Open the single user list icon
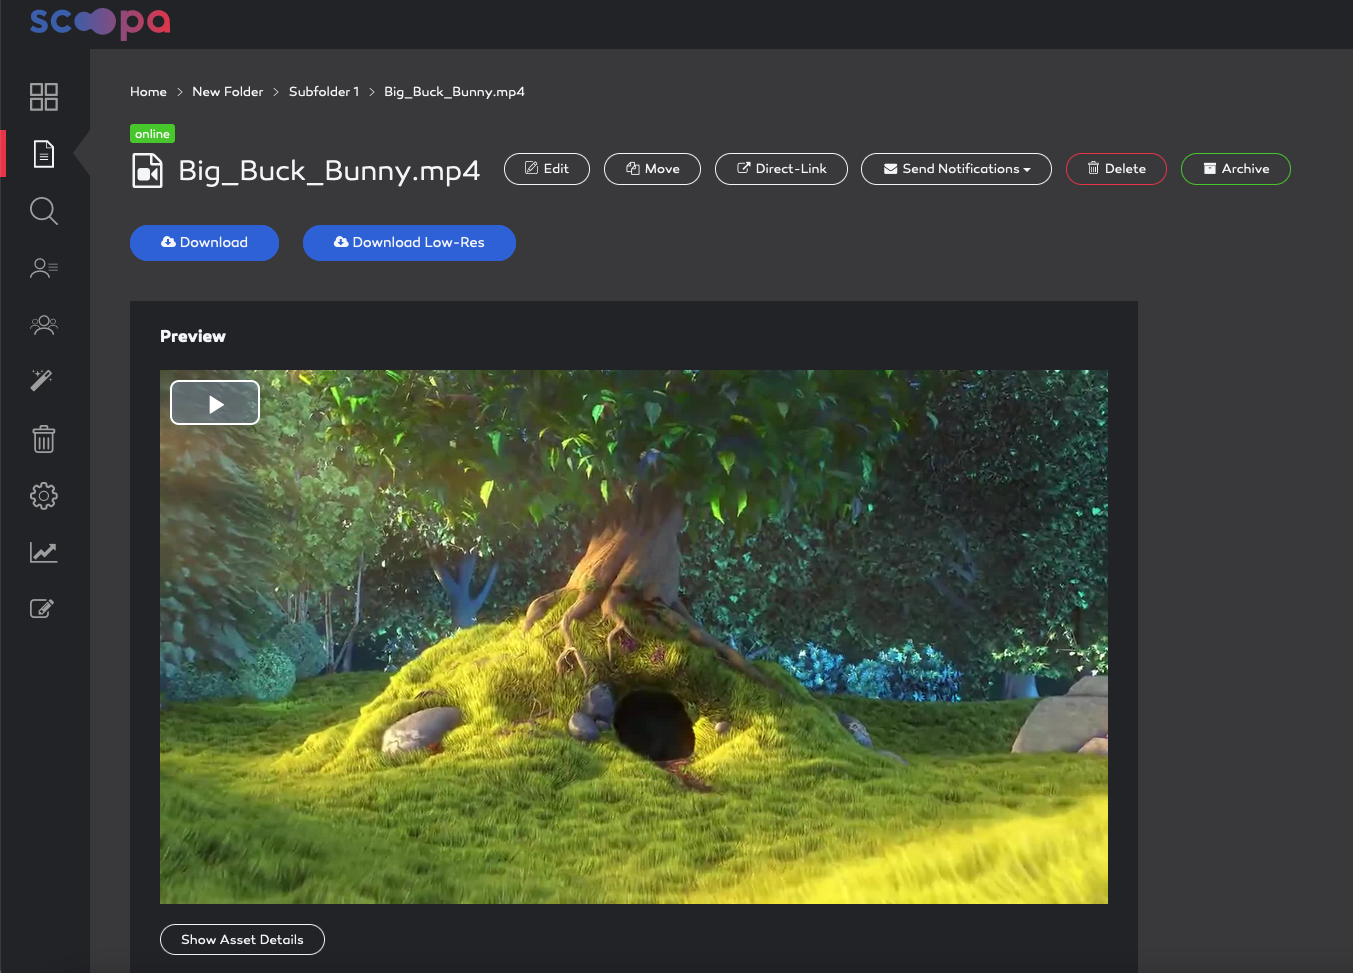The width and height of the screenshot is (1353, 973). (x=44, y=268)
